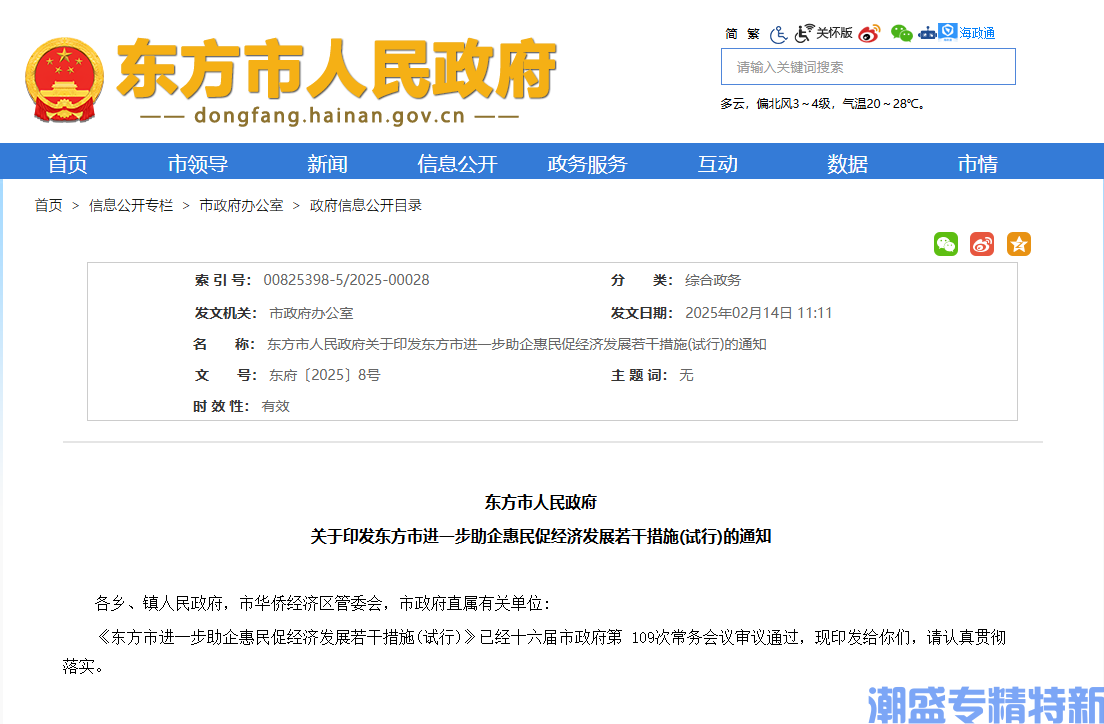Open the 政务服务 navigation menu item
Viewport: 1104px width, 724px height.
587,164
